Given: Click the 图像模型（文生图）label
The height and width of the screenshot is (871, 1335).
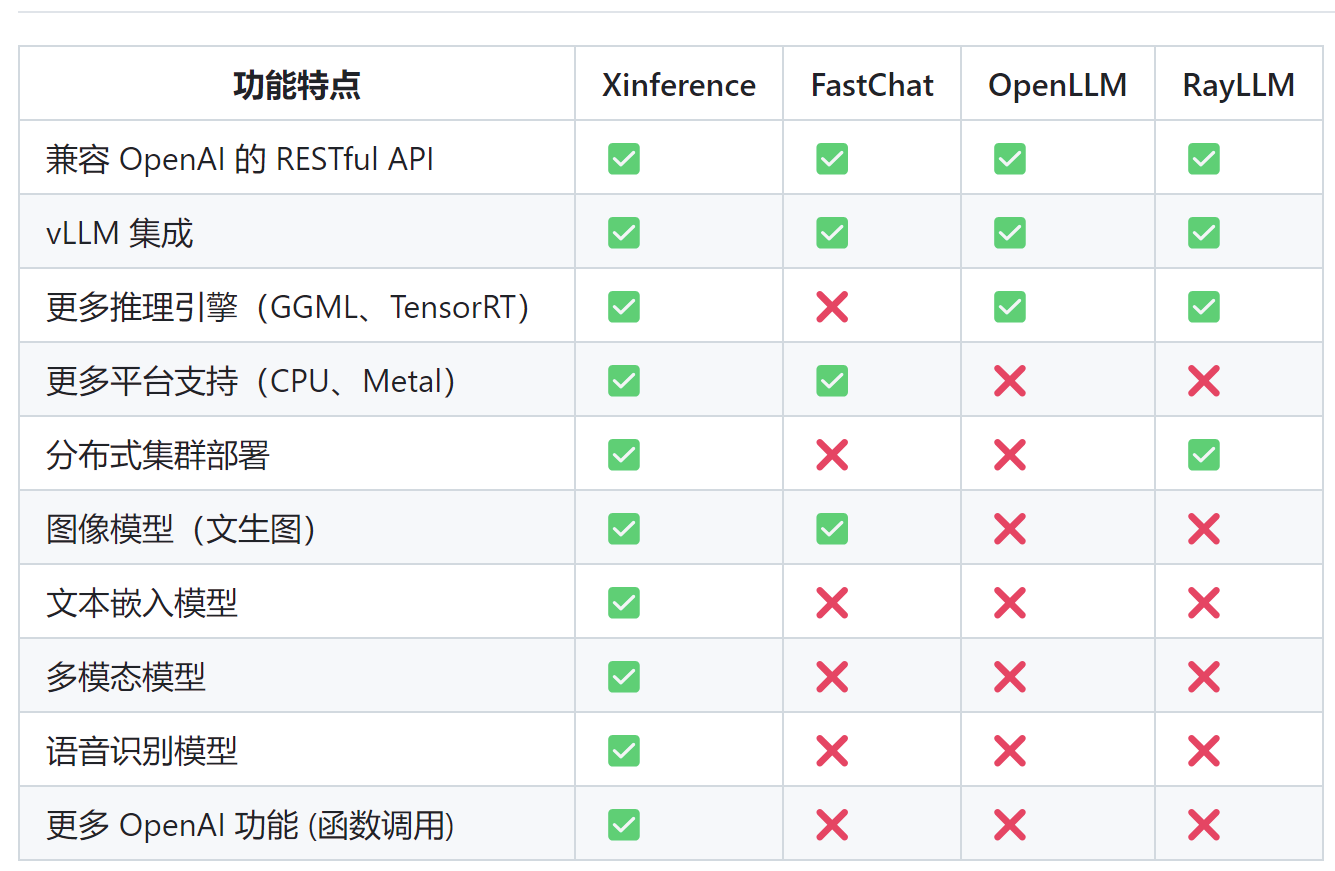Looking at the screenshot, I should coord(182,529).
